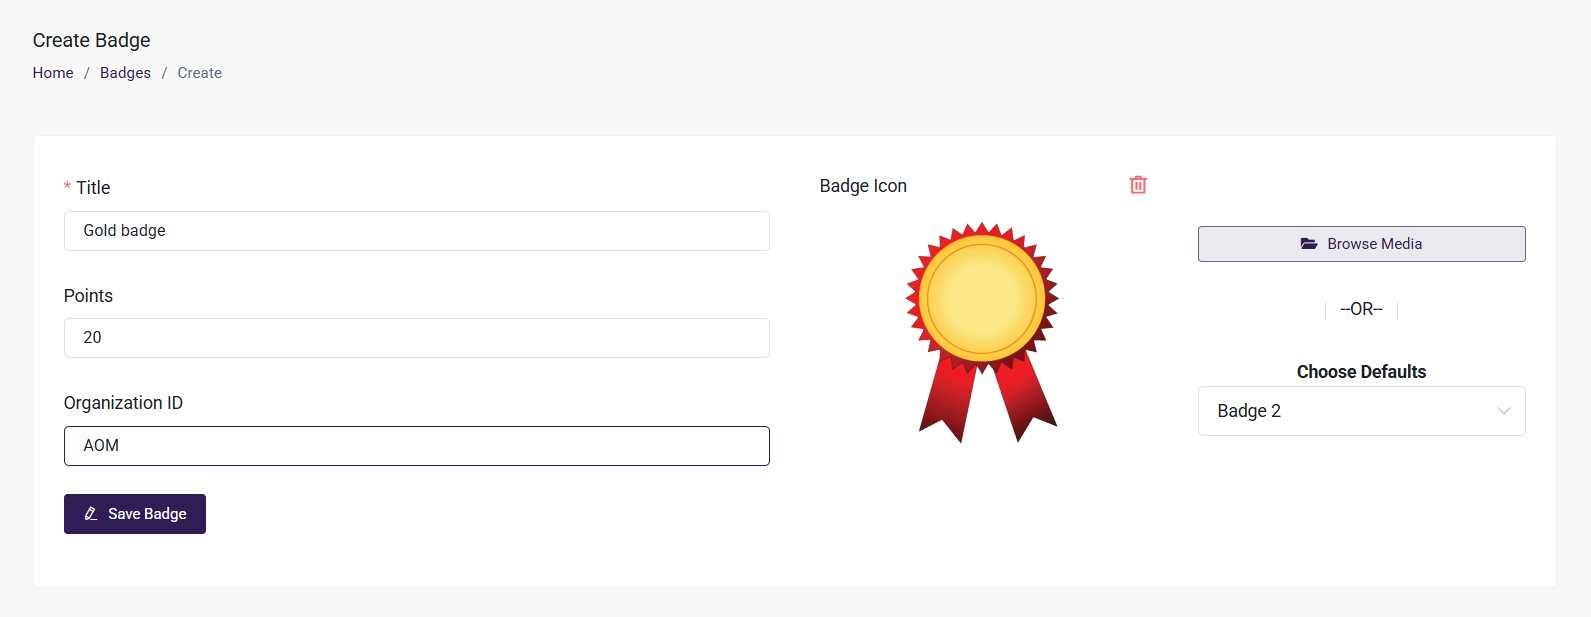Click the Title field label
Screen dimensions: 1591x617
(x=93, y=188)
